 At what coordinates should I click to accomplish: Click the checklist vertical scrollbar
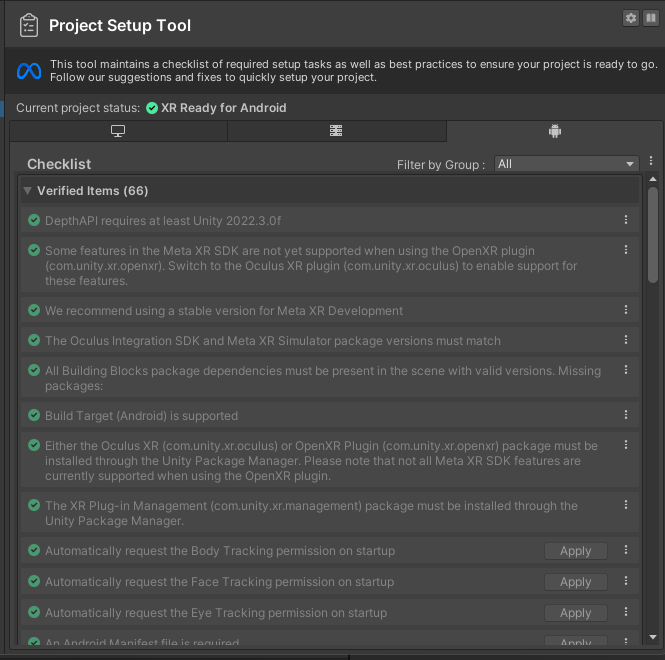tap(652, 300)
